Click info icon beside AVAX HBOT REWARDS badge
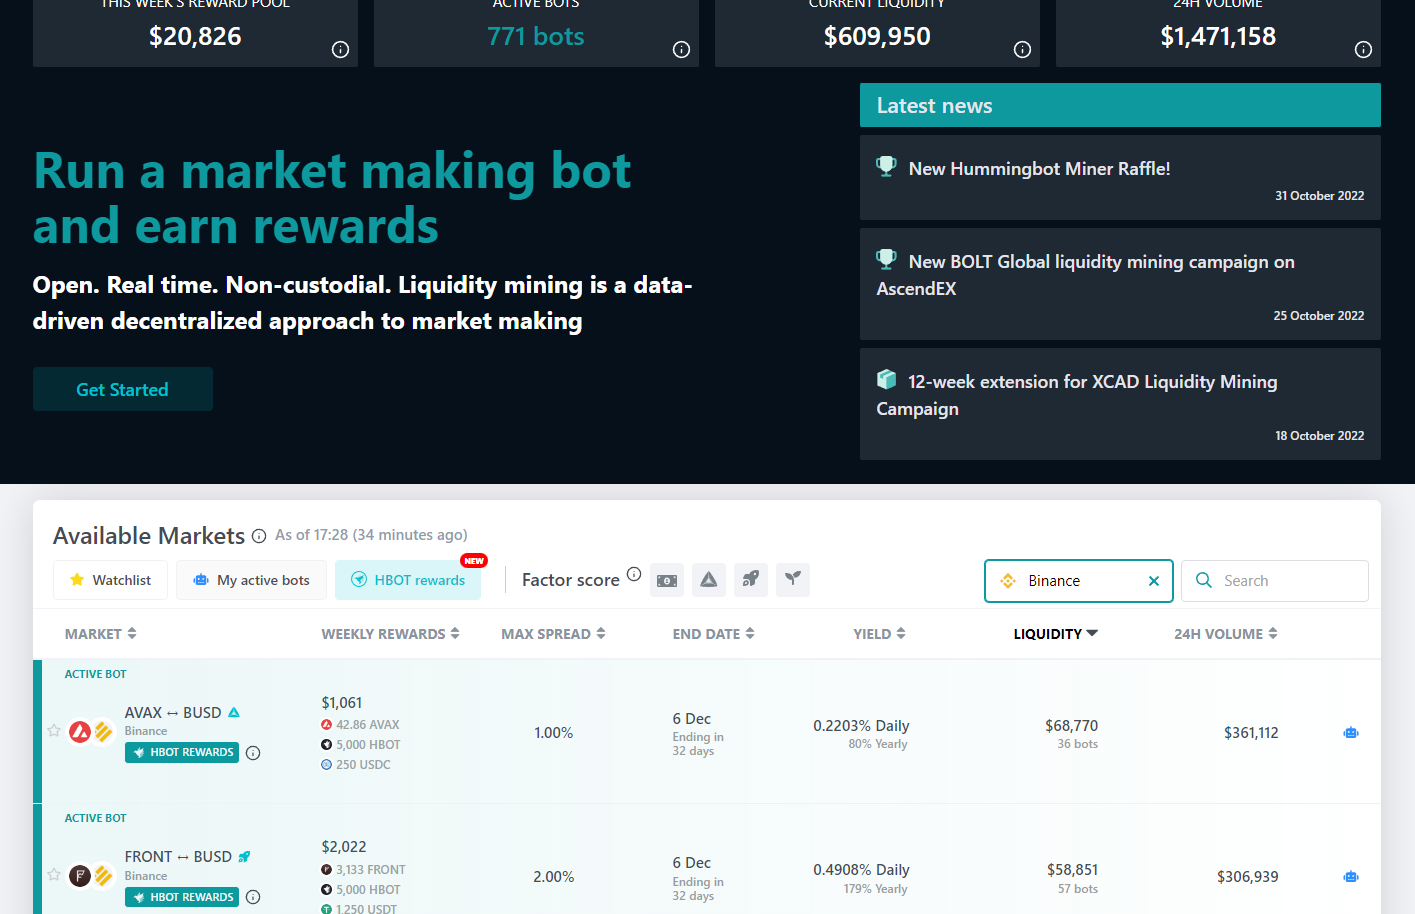 click(253, 753)
